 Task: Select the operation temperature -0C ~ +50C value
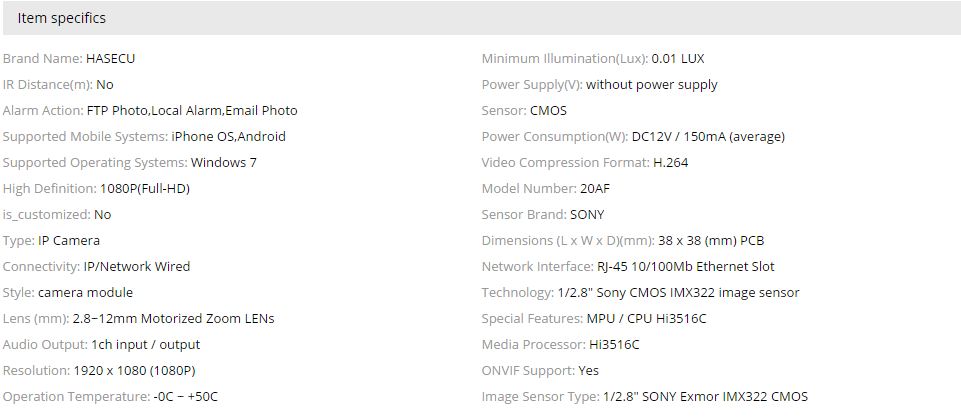click(x=184, y=397)
